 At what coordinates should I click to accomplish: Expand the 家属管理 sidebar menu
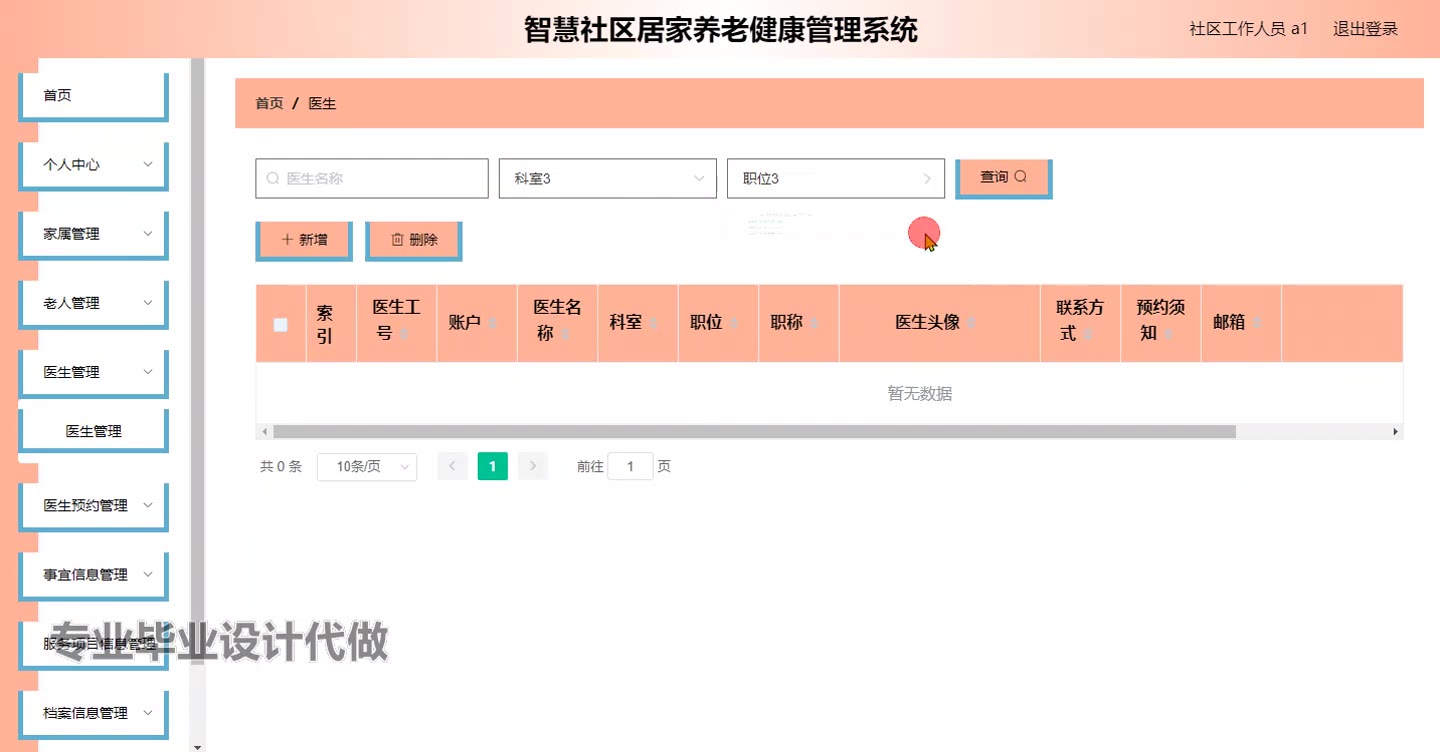click(x=93, y=234)
